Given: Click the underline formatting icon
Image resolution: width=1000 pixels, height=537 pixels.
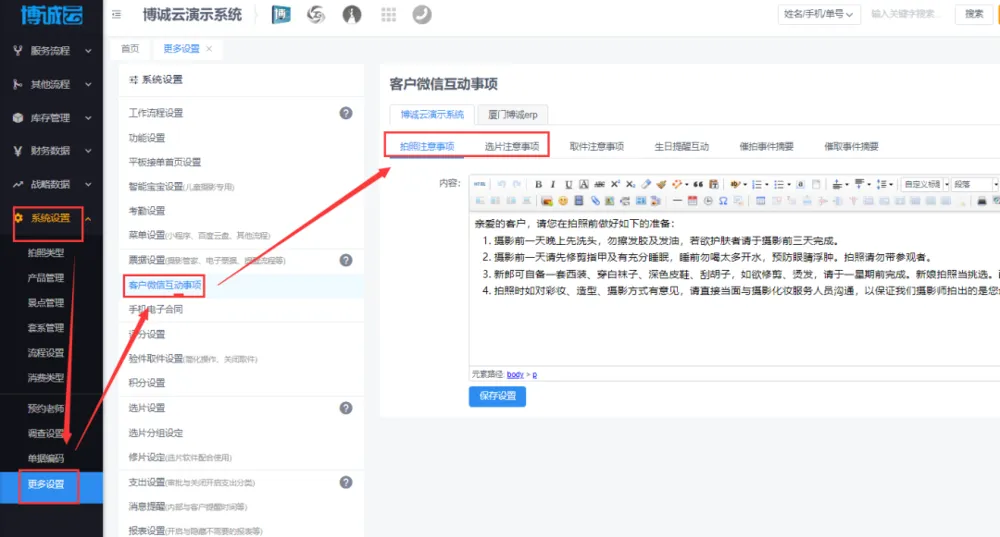Looking at the screenshot, I should tap(569, 185).
